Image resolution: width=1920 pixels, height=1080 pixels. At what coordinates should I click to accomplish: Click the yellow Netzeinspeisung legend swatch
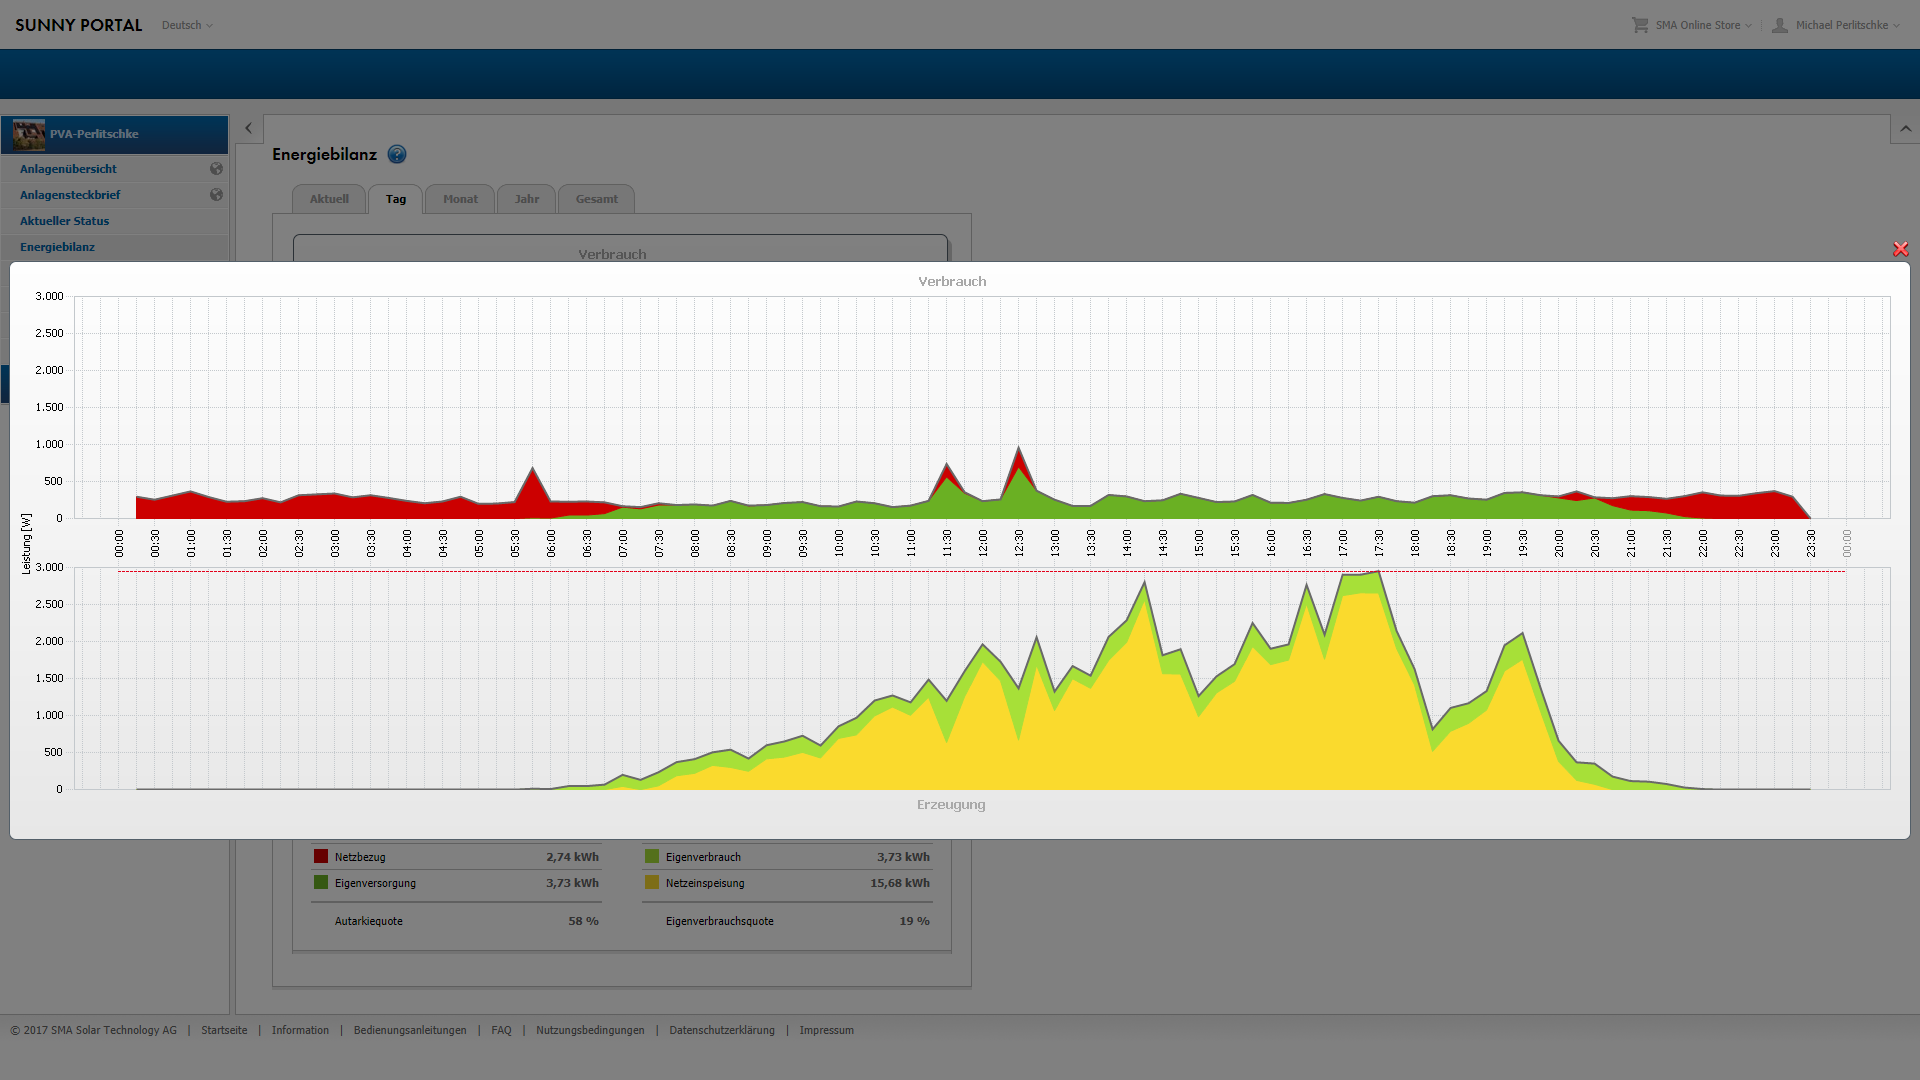click(652, 883)
